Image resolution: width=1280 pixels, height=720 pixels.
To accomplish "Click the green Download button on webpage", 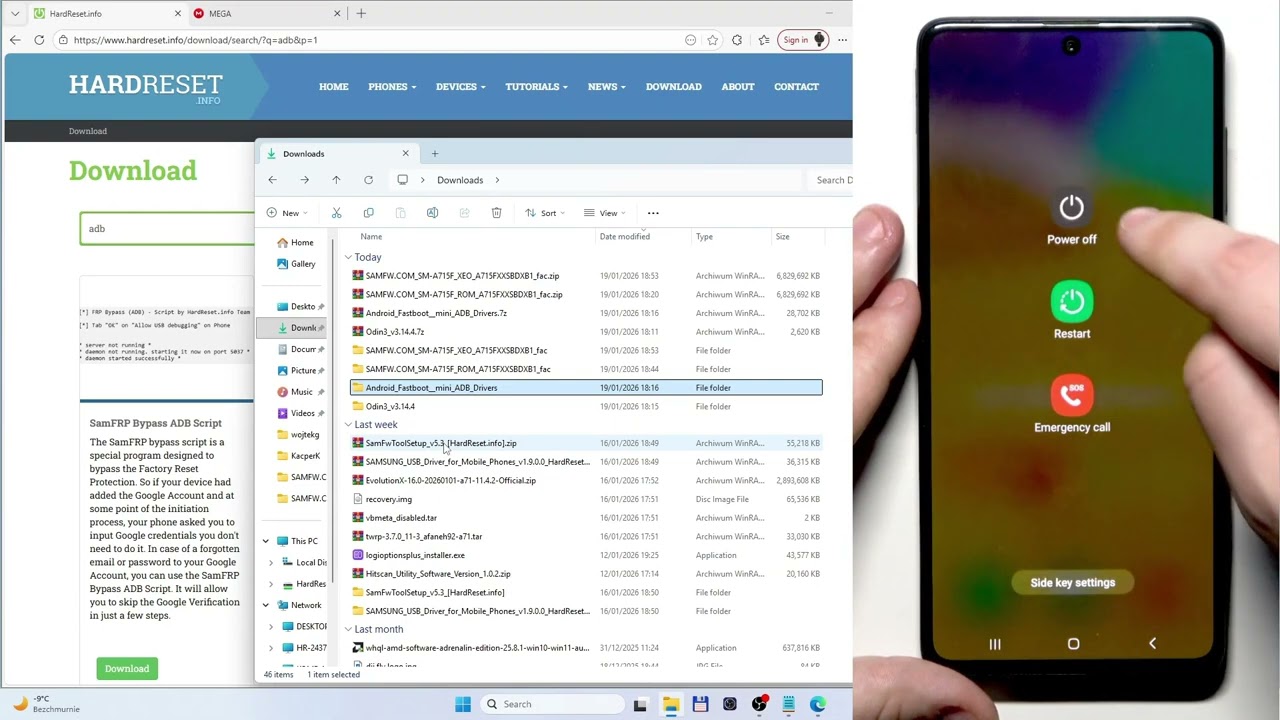I will [127, 669].
